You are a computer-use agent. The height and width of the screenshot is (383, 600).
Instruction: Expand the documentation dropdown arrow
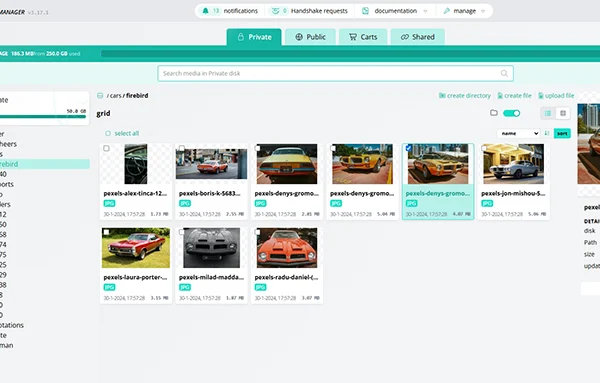point(425,11)
